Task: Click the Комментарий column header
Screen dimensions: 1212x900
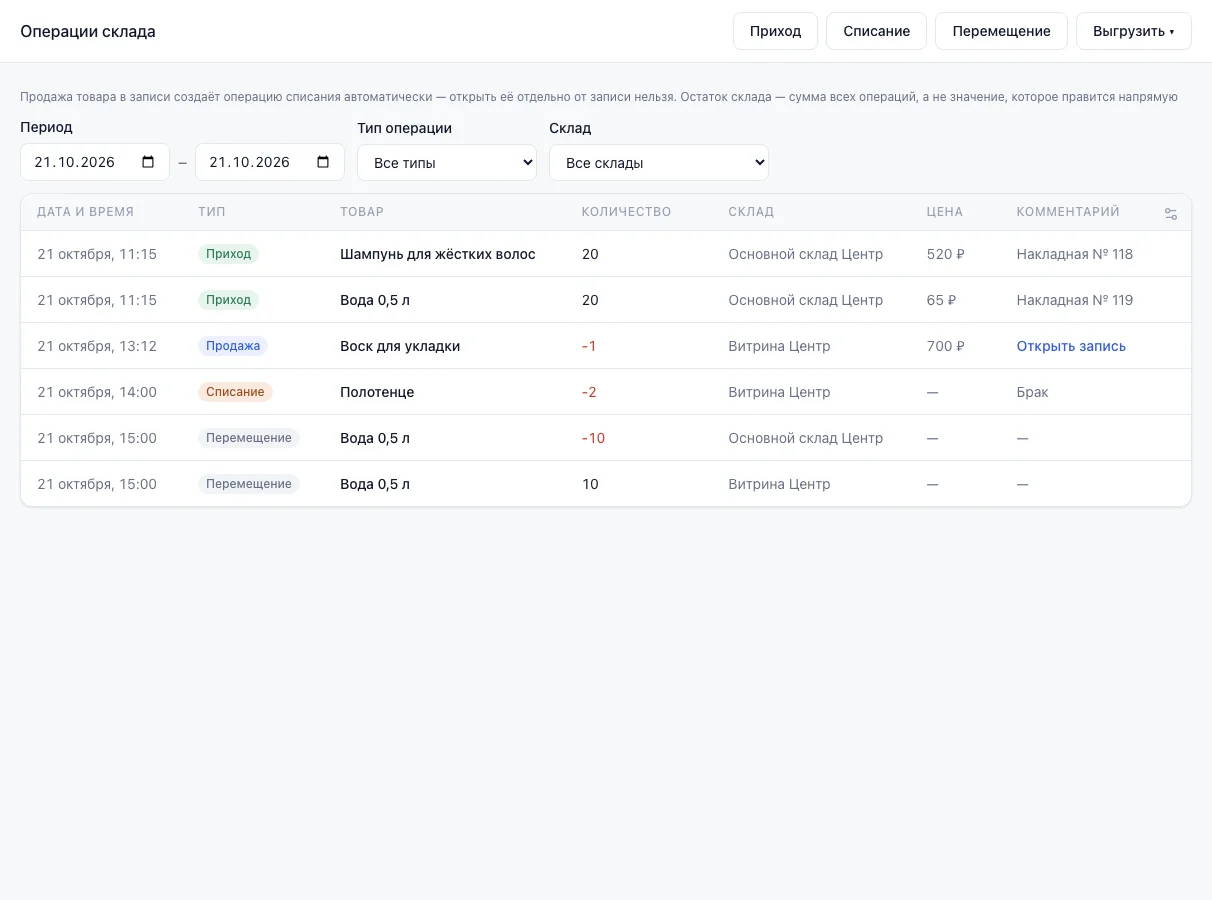Action: point(1068,212)
